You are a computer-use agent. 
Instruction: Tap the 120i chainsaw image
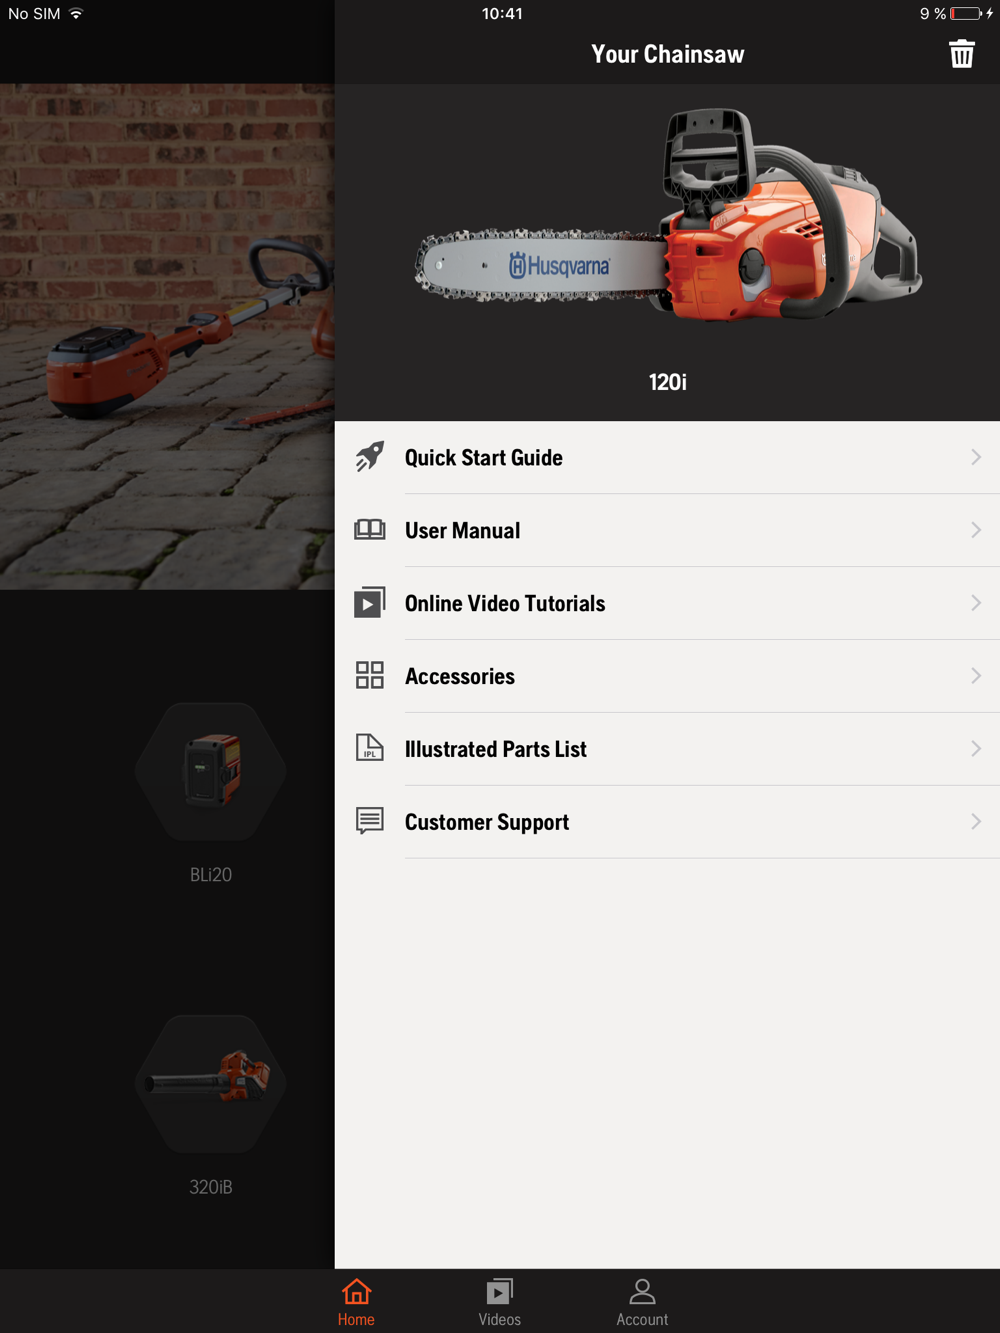(668, 214)
